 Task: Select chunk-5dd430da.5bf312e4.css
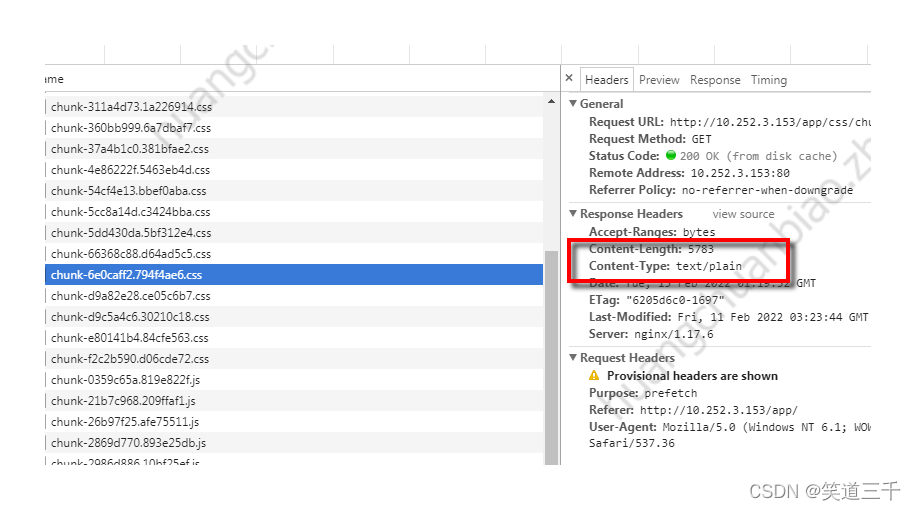pyautogui.click(x=294, y=233)
